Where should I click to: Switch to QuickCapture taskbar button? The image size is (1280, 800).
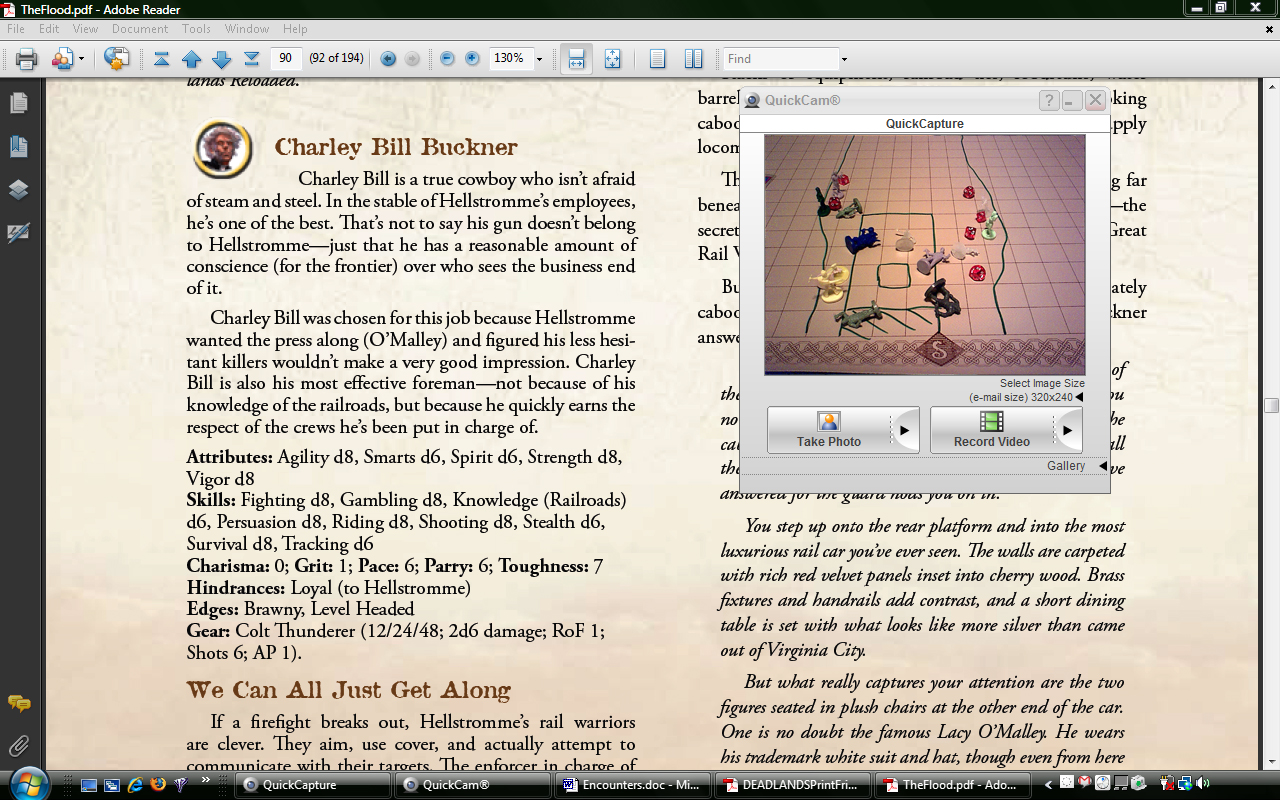pos(313,786)
